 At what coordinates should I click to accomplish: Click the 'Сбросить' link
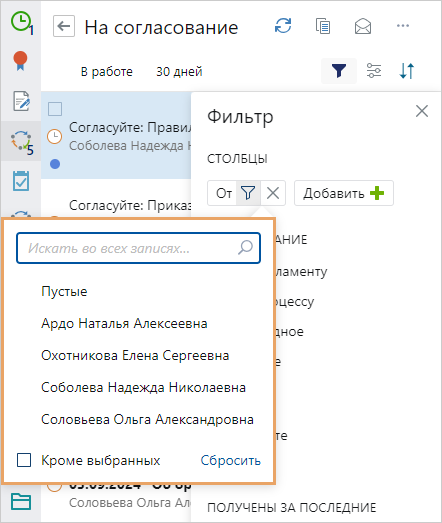[231, 460]
